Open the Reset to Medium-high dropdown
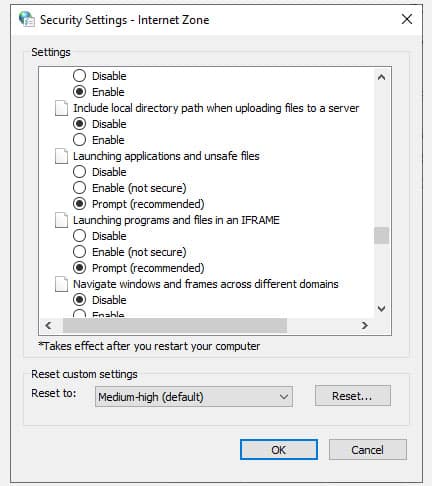This screenshot has width=432, height=486. point(194,397)
